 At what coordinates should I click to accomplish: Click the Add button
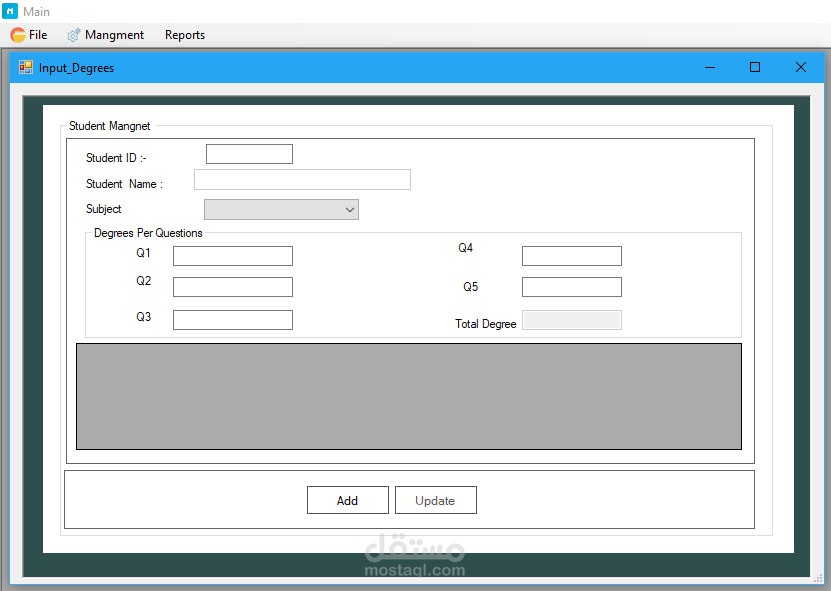[x=348, y=500]
